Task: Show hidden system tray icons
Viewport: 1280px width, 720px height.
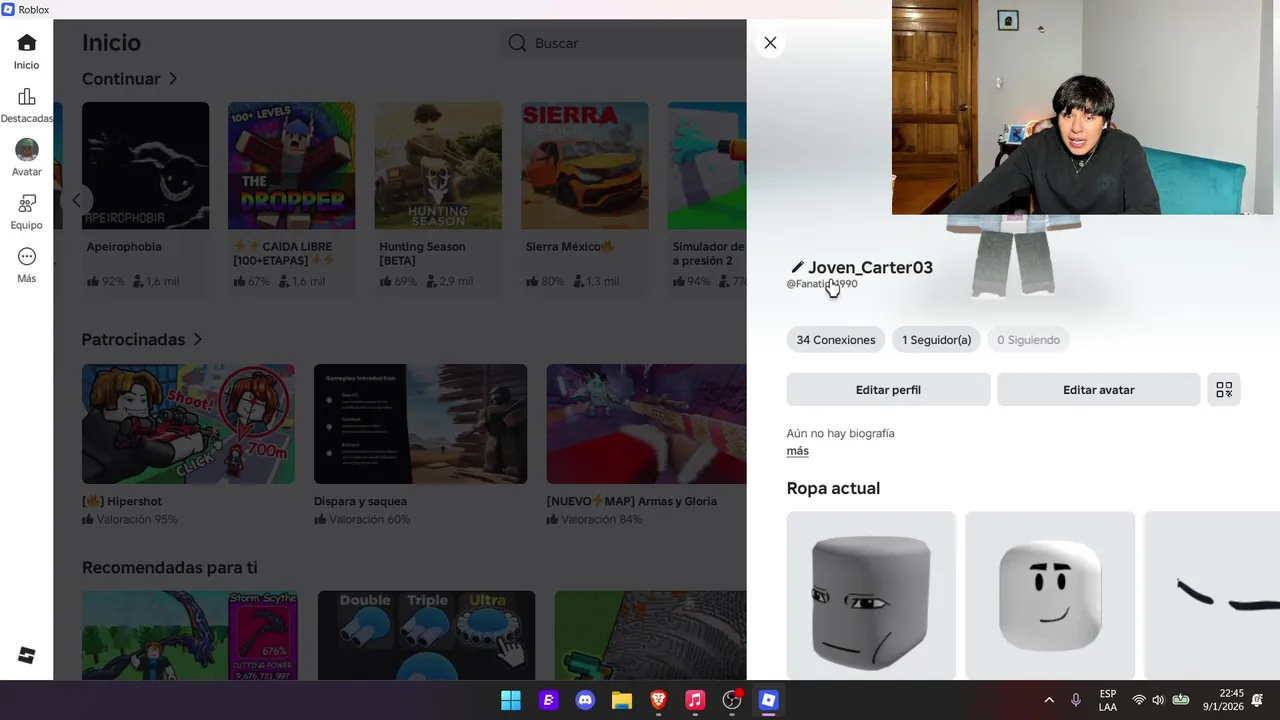Action: pos(1049,700)
